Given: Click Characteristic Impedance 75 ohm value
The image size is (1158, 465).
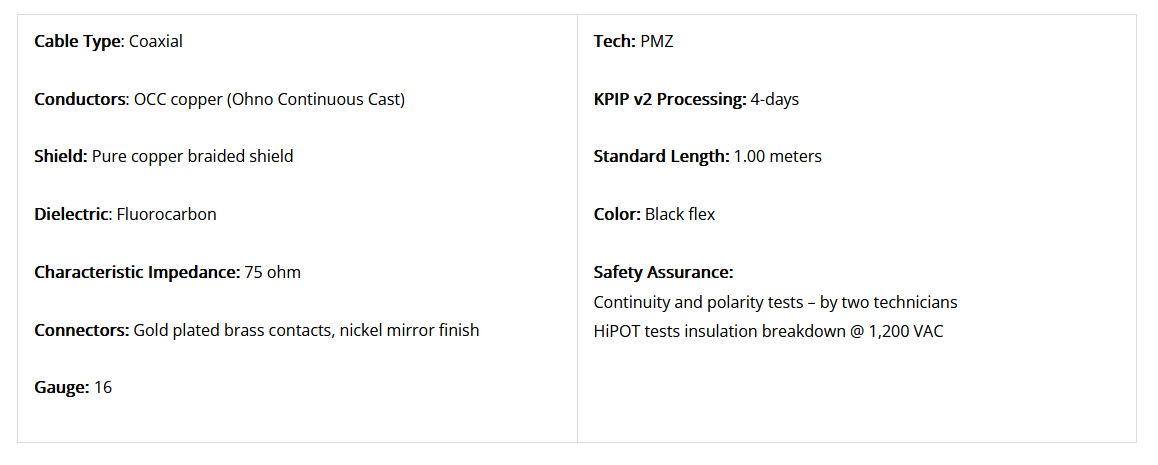Looking at the screenshot, I should coord(273,272).
